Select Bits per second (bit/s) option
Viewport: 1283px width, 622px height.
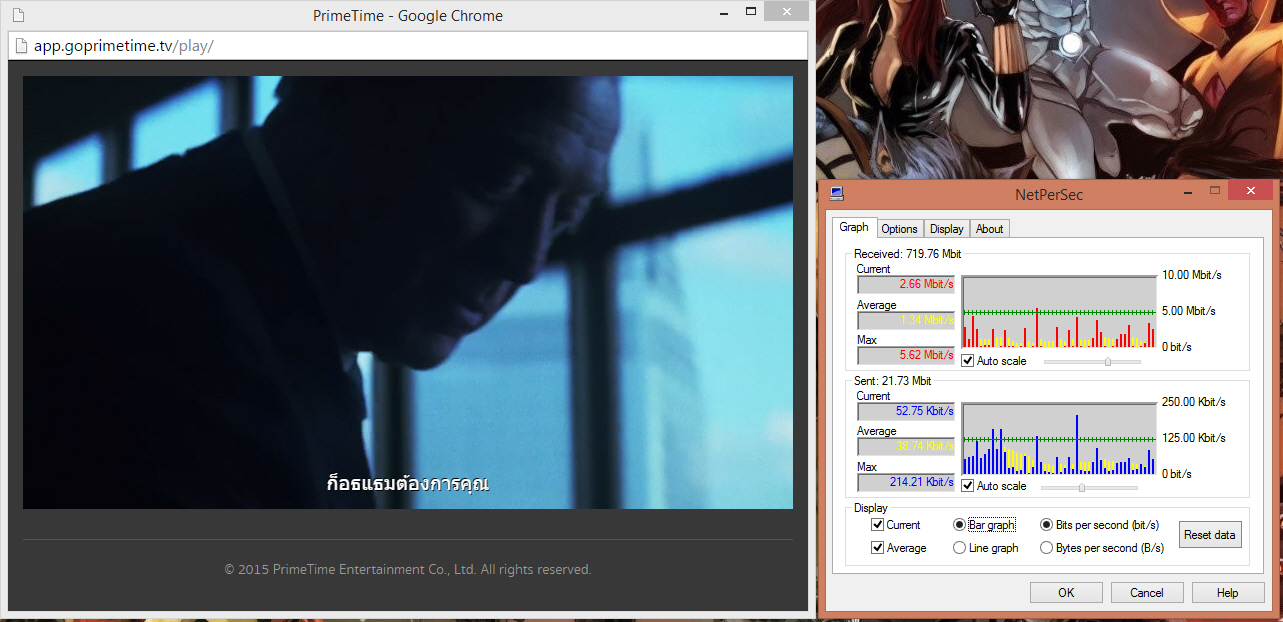pyautogui.click(x=1100, y=525)
